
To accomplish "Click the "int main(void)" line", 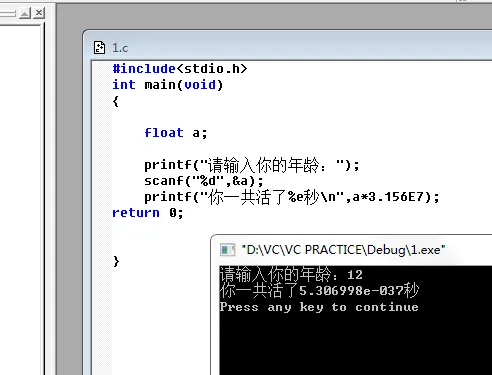I will [x=167, y=85].
